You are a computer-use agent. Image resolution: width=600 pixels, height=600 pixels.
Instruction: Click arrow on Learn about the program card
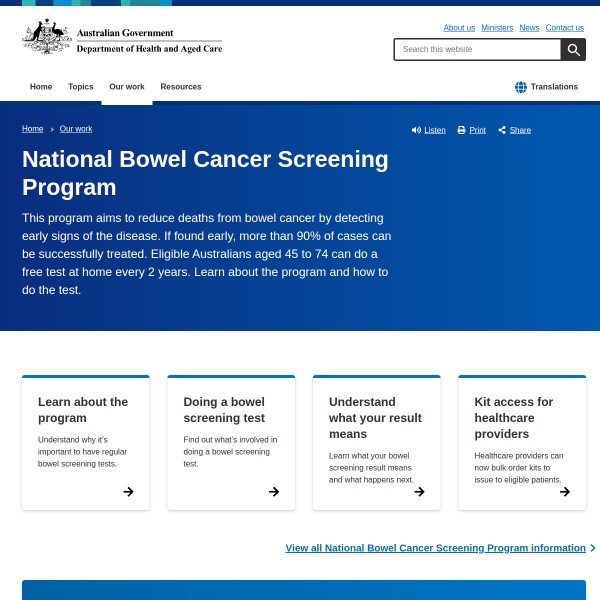[128, 491]
